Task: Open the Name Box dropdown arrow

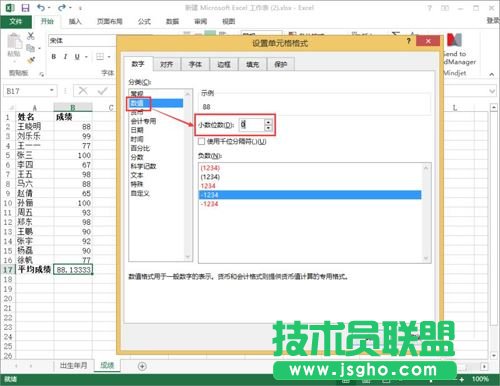Action: point(52,91)
